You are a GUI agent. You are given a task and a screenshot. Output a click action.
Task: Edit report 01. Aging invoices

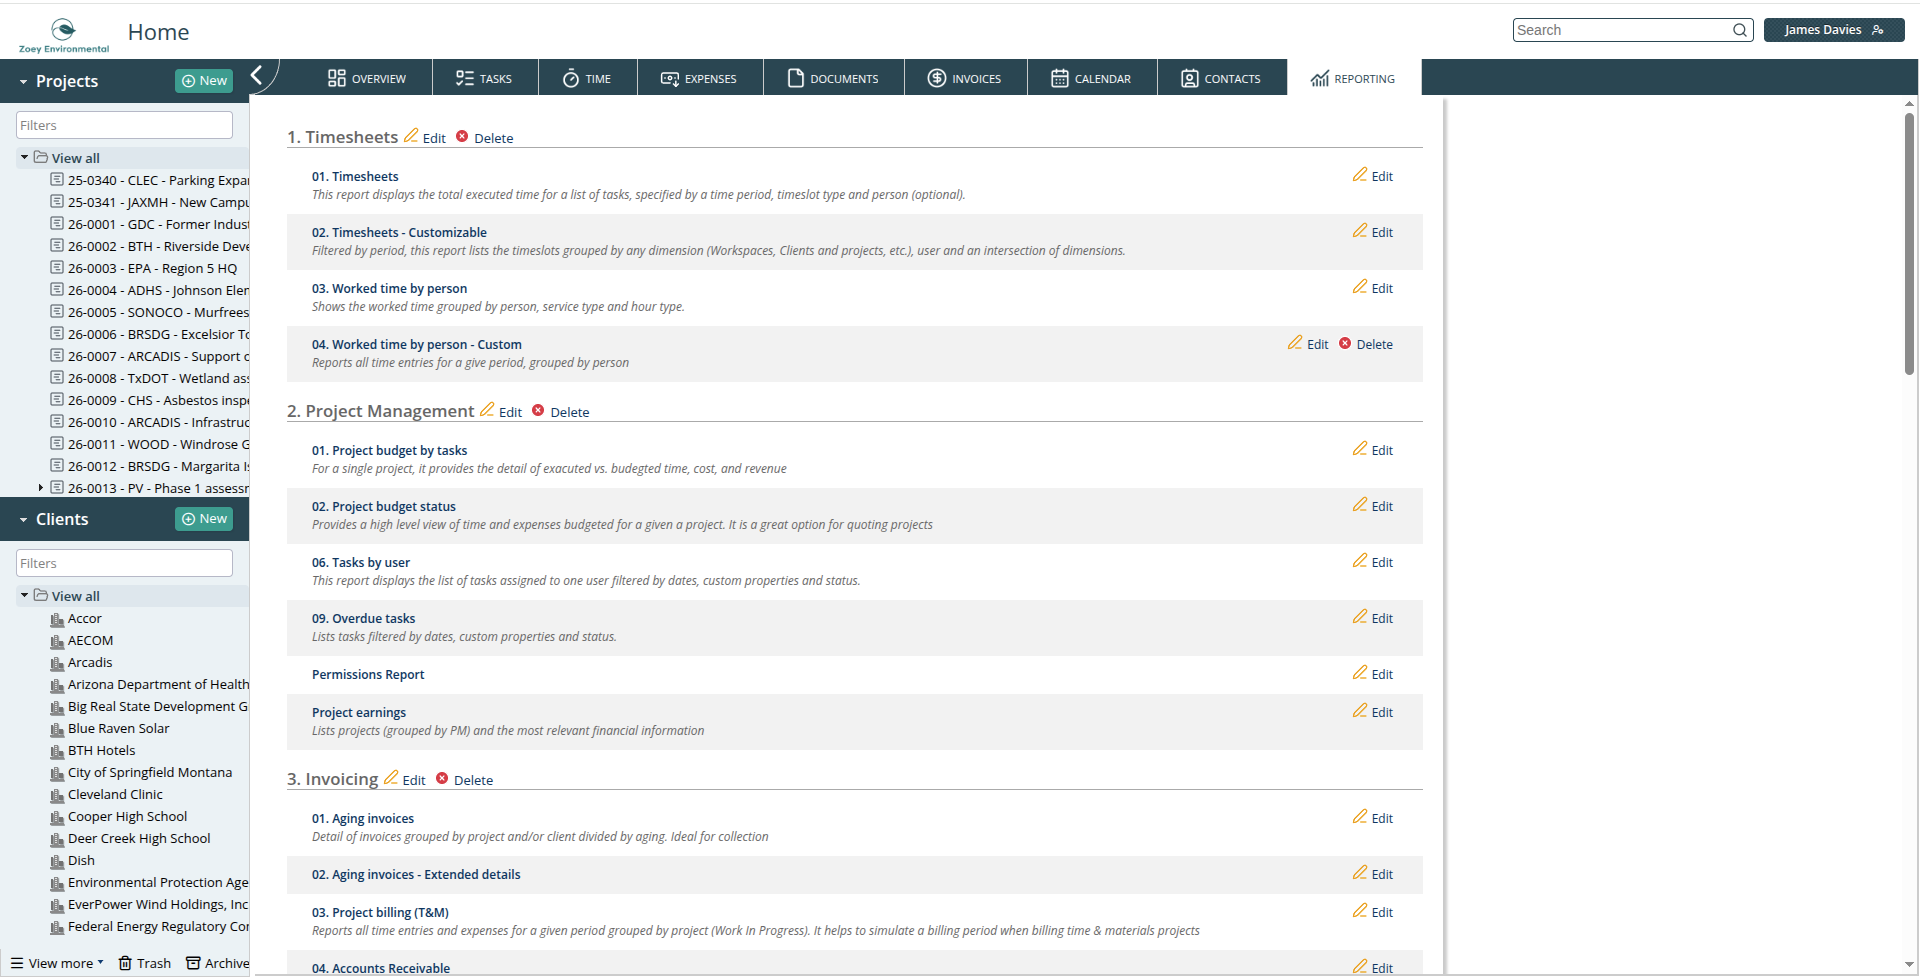pyautogui.click(x=1373, y=817)
